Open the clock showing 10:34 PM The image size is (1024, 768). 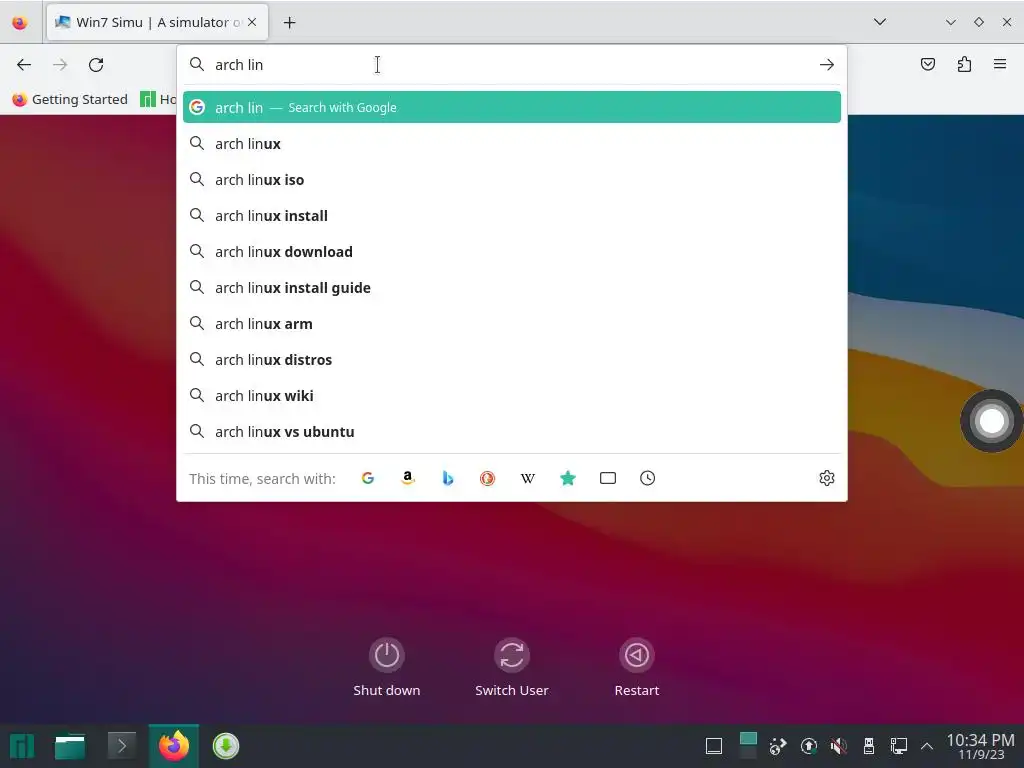980,746
